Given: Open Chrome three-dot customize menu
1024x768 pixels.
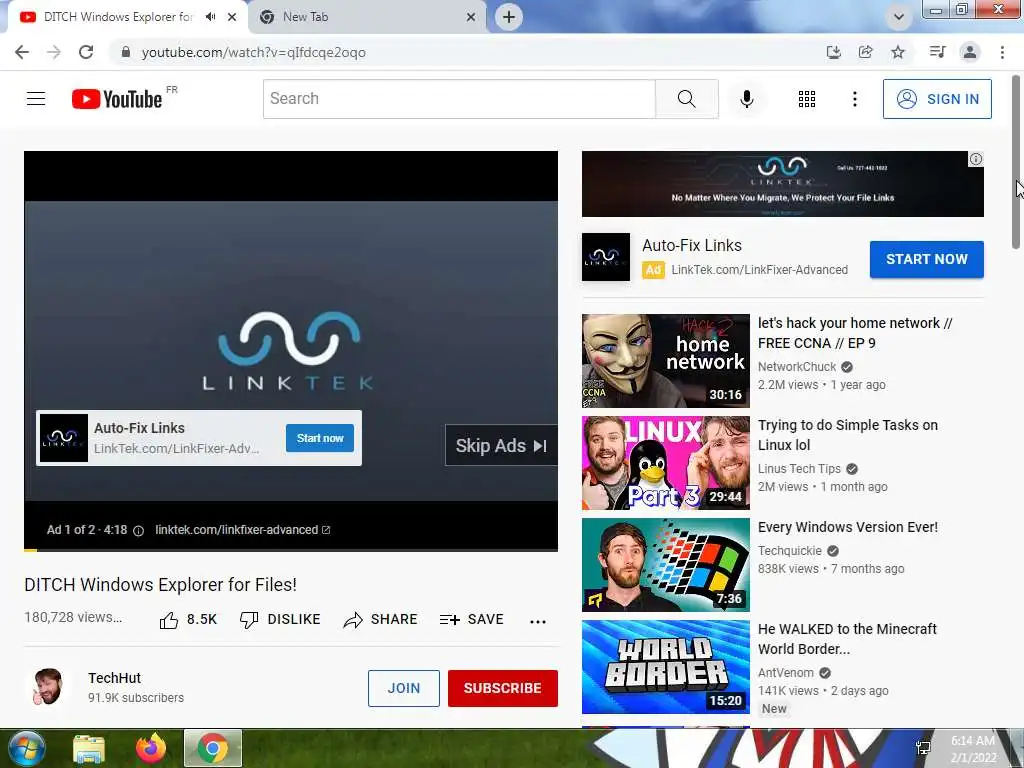Looking at the screenshot, I should pyautogui.click(x=1002, y=52).
